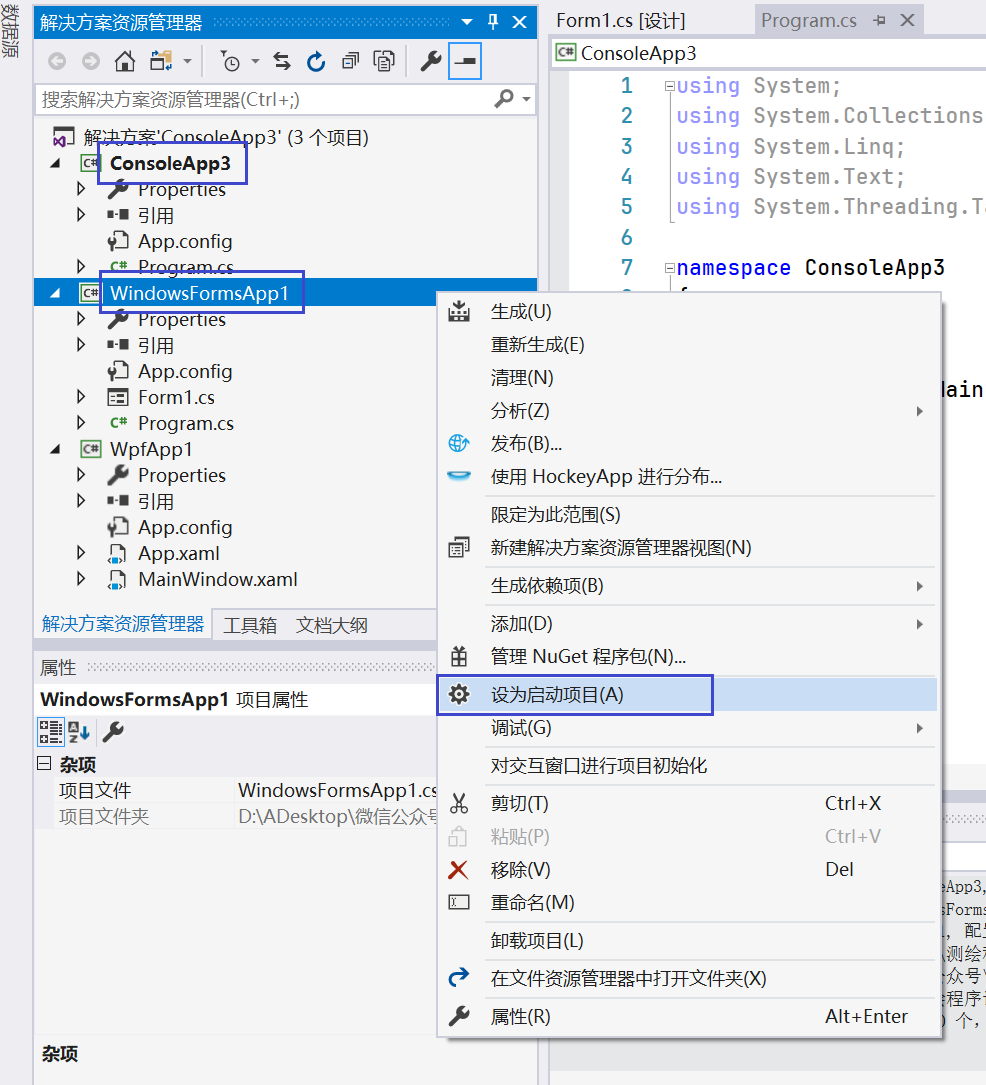Choose 发布(B)... from the context menu

pos(688,444)
